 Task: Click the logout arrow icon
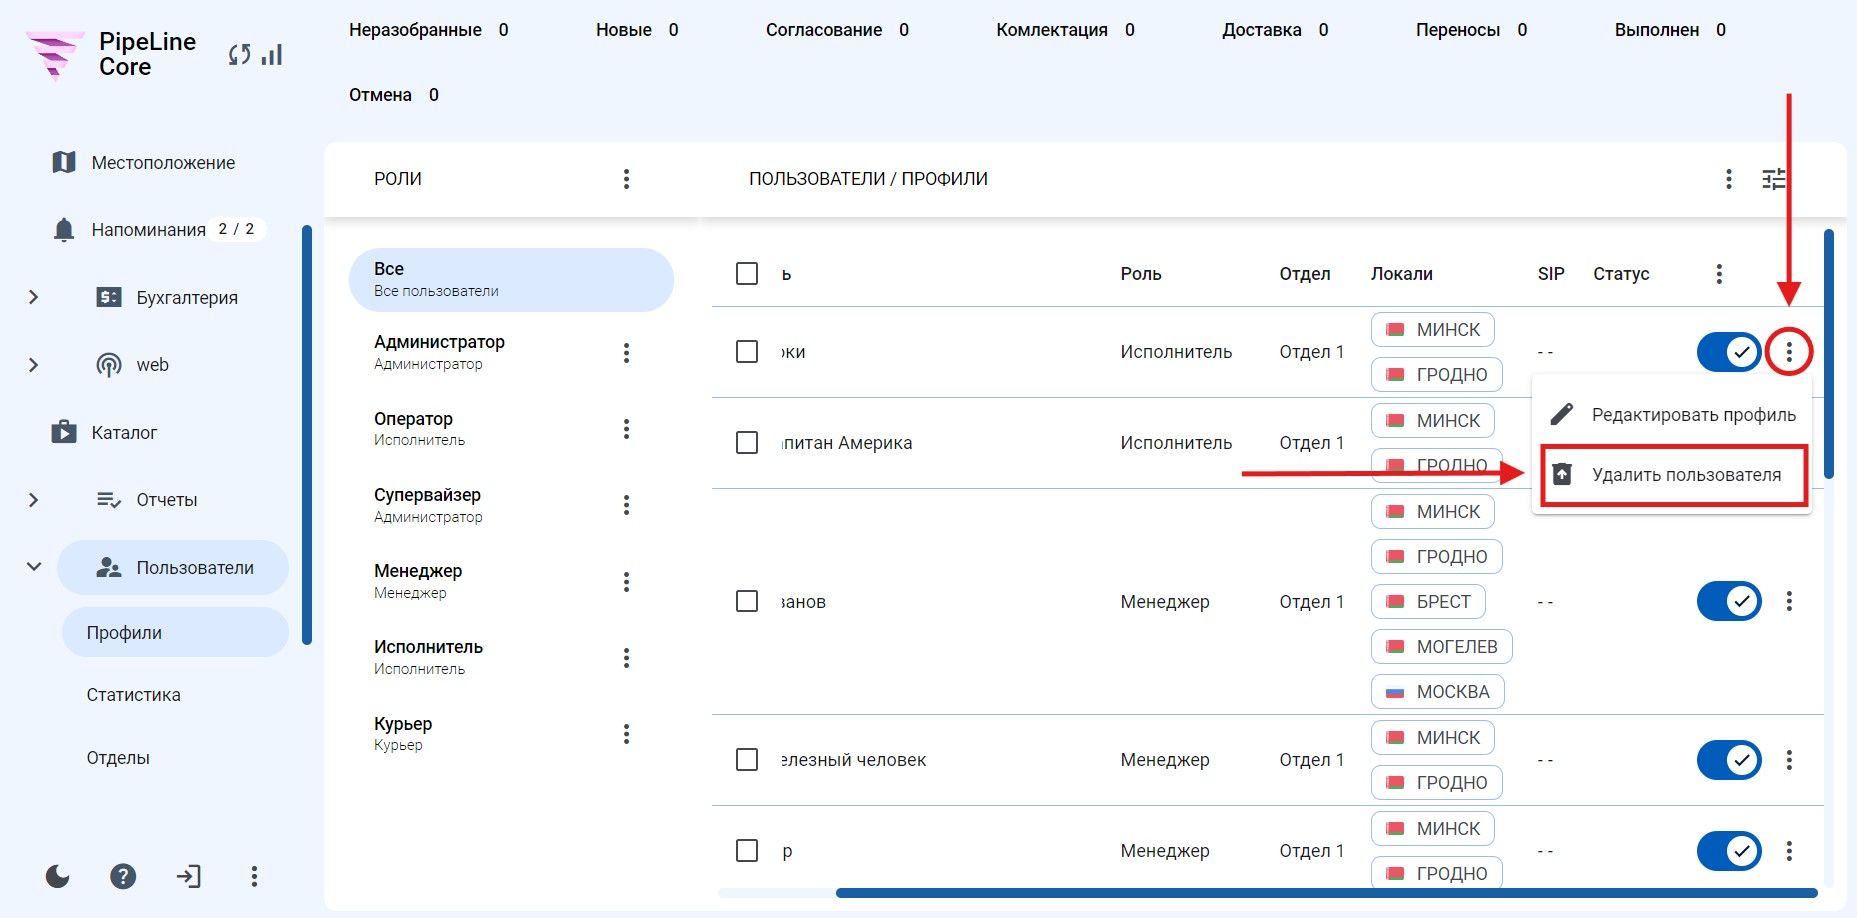tap(189, 877)
